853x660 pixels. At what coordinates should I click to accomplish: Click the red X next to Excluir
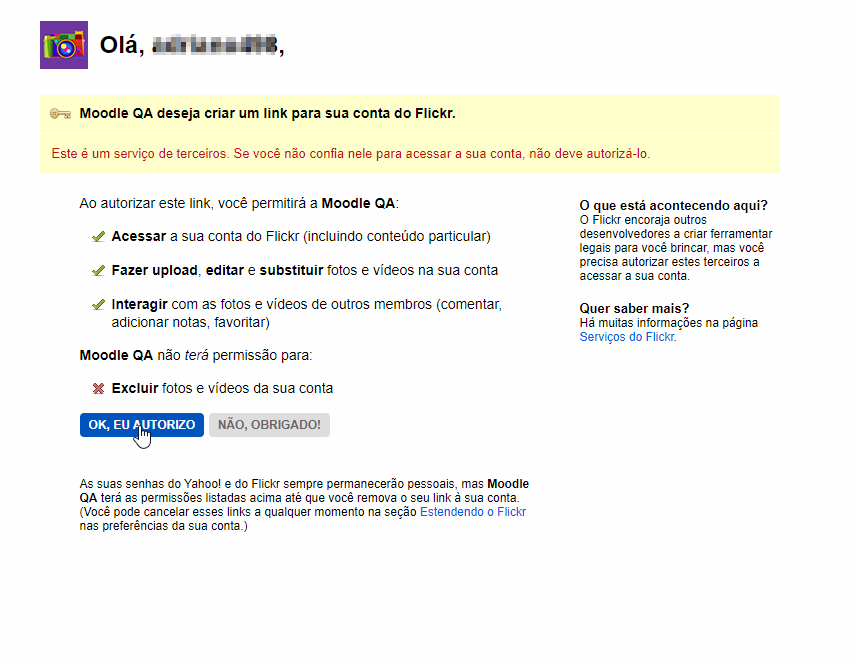click(98, 388)
